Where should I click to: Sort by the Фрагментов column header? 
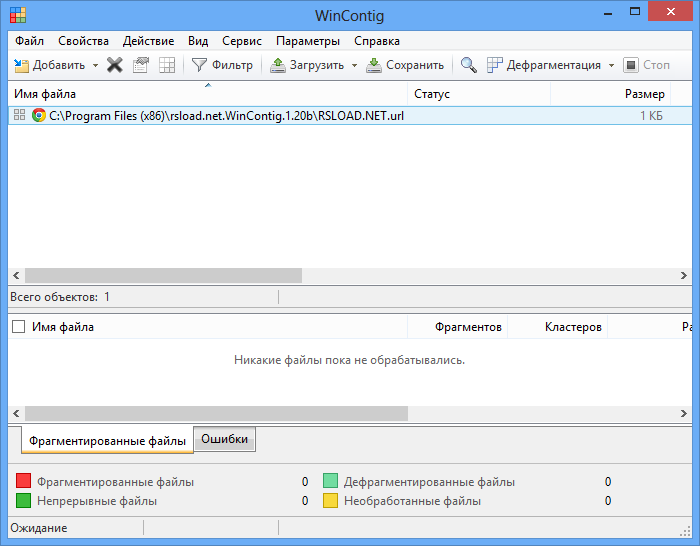coord(458,327)
